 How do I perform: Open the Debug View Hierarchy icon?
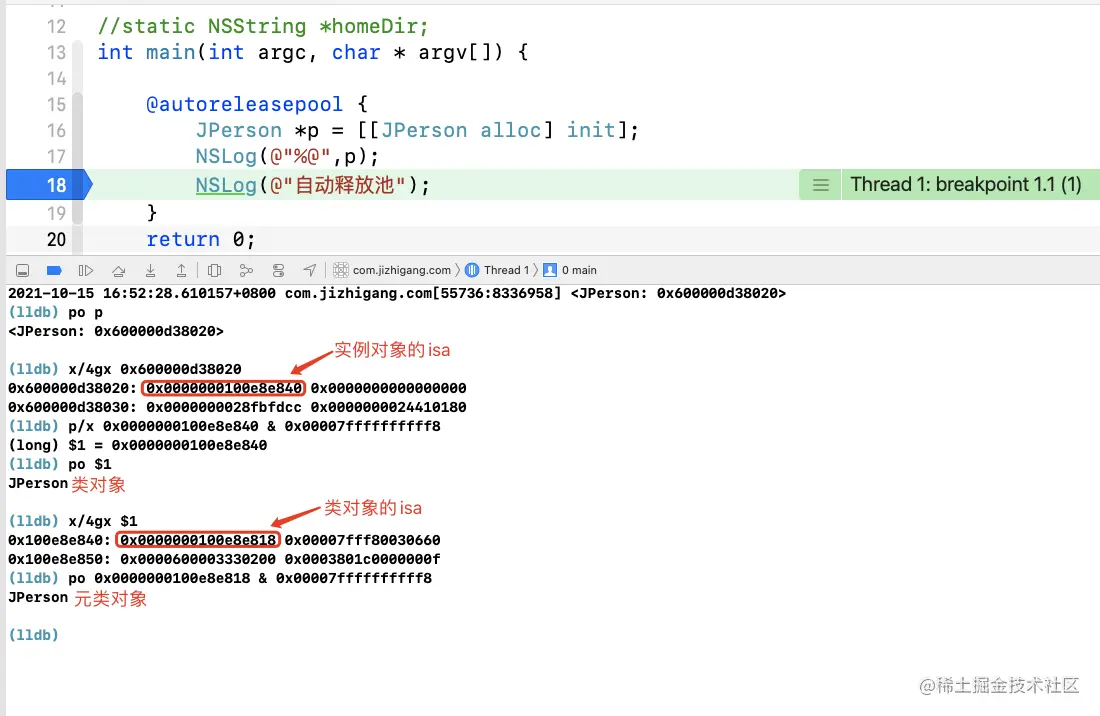pos(215,270)
